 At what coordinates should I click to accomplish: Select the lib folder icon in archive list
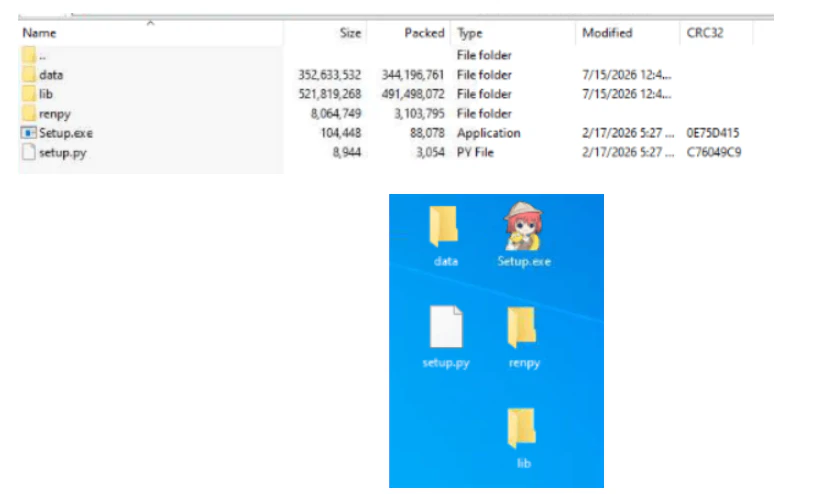click(29, 94)
